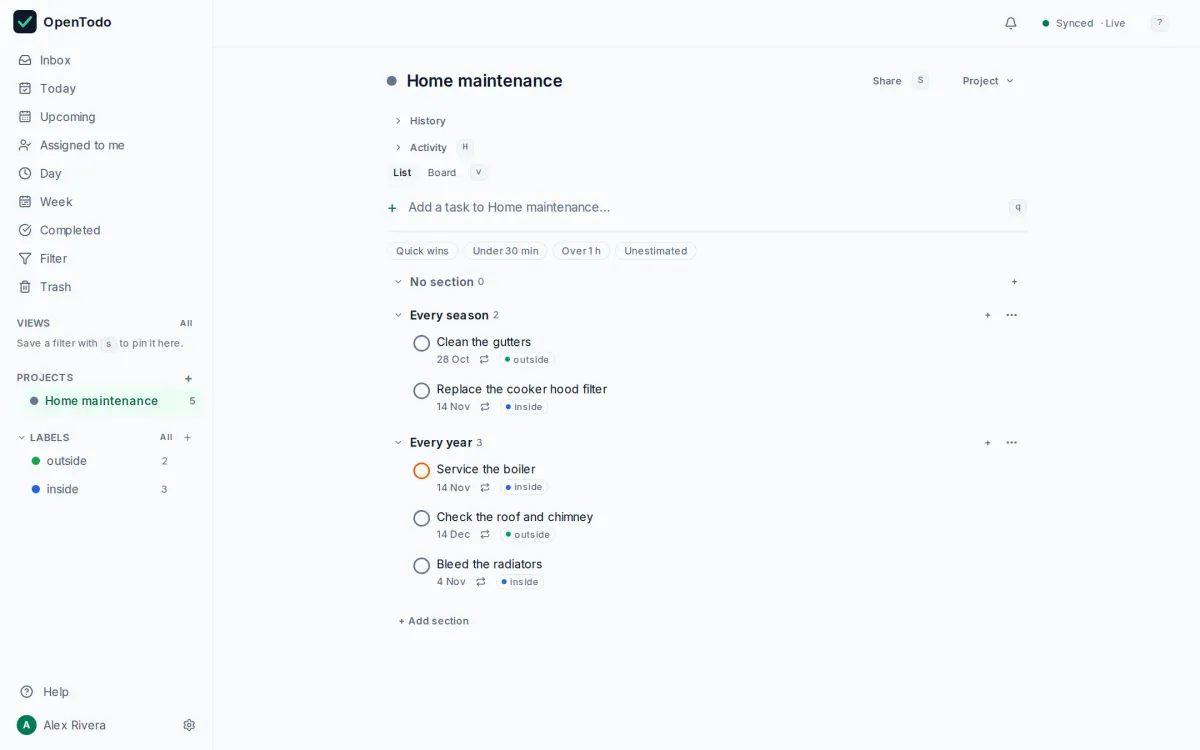This screenshot has height=750, width=1200.
Task: Open the Today view
Action: point(107,88)
